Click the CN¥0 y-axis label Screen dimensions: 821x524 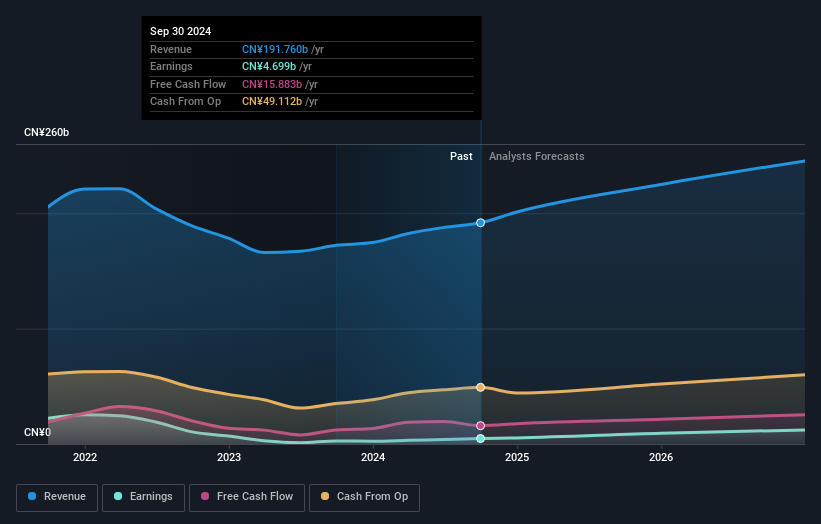(37, 432)
